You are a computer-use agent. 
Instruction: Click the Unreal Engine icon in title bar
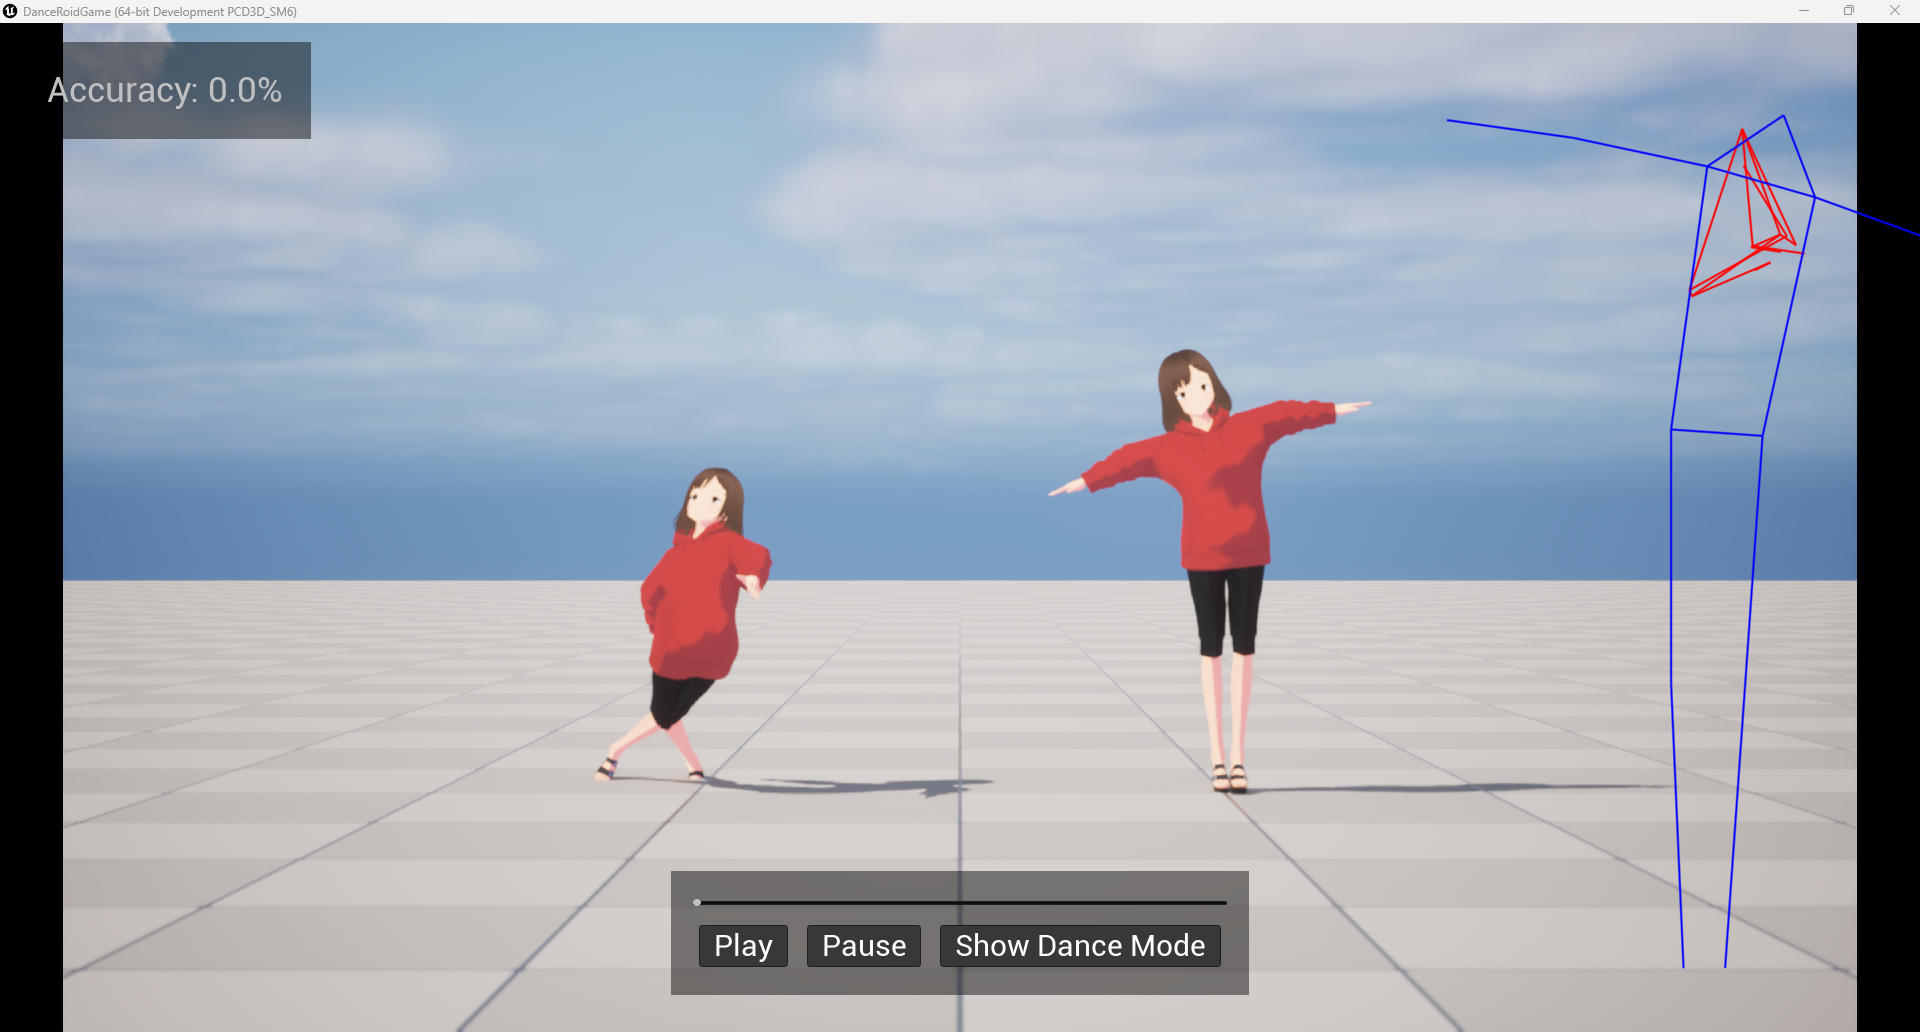point(10,11)
